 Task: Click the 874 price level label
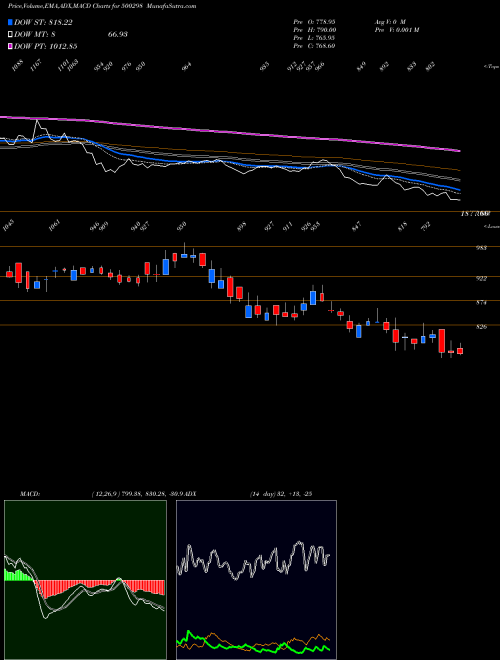pyautogui.click(x=481, y=302)
